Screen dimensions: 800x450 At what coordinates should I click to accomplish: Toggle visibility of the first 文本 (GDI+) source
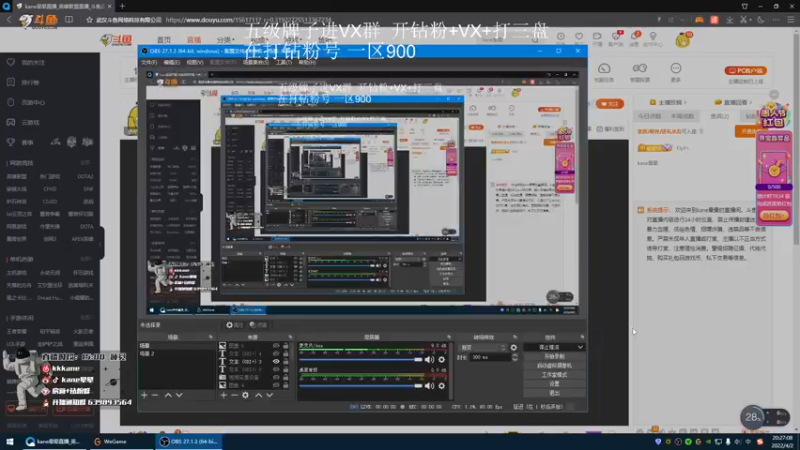tap(276, 354)
